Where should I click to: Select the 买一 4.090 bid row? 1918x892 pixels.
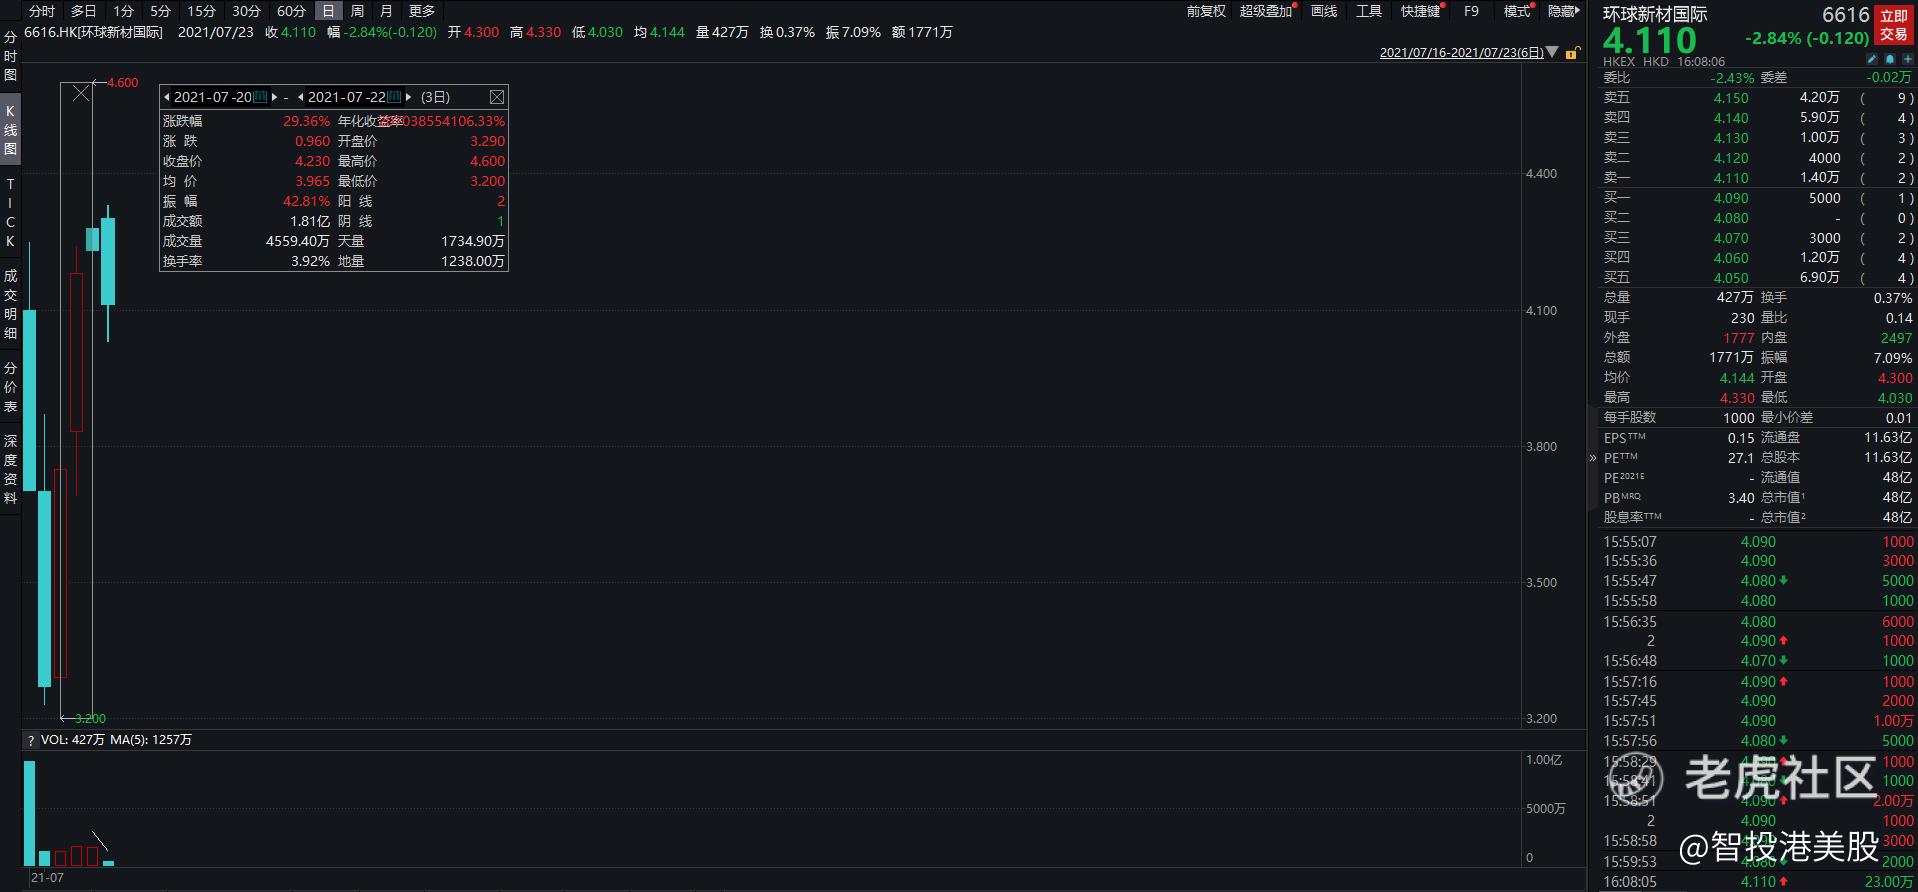tap(1757, 198)
